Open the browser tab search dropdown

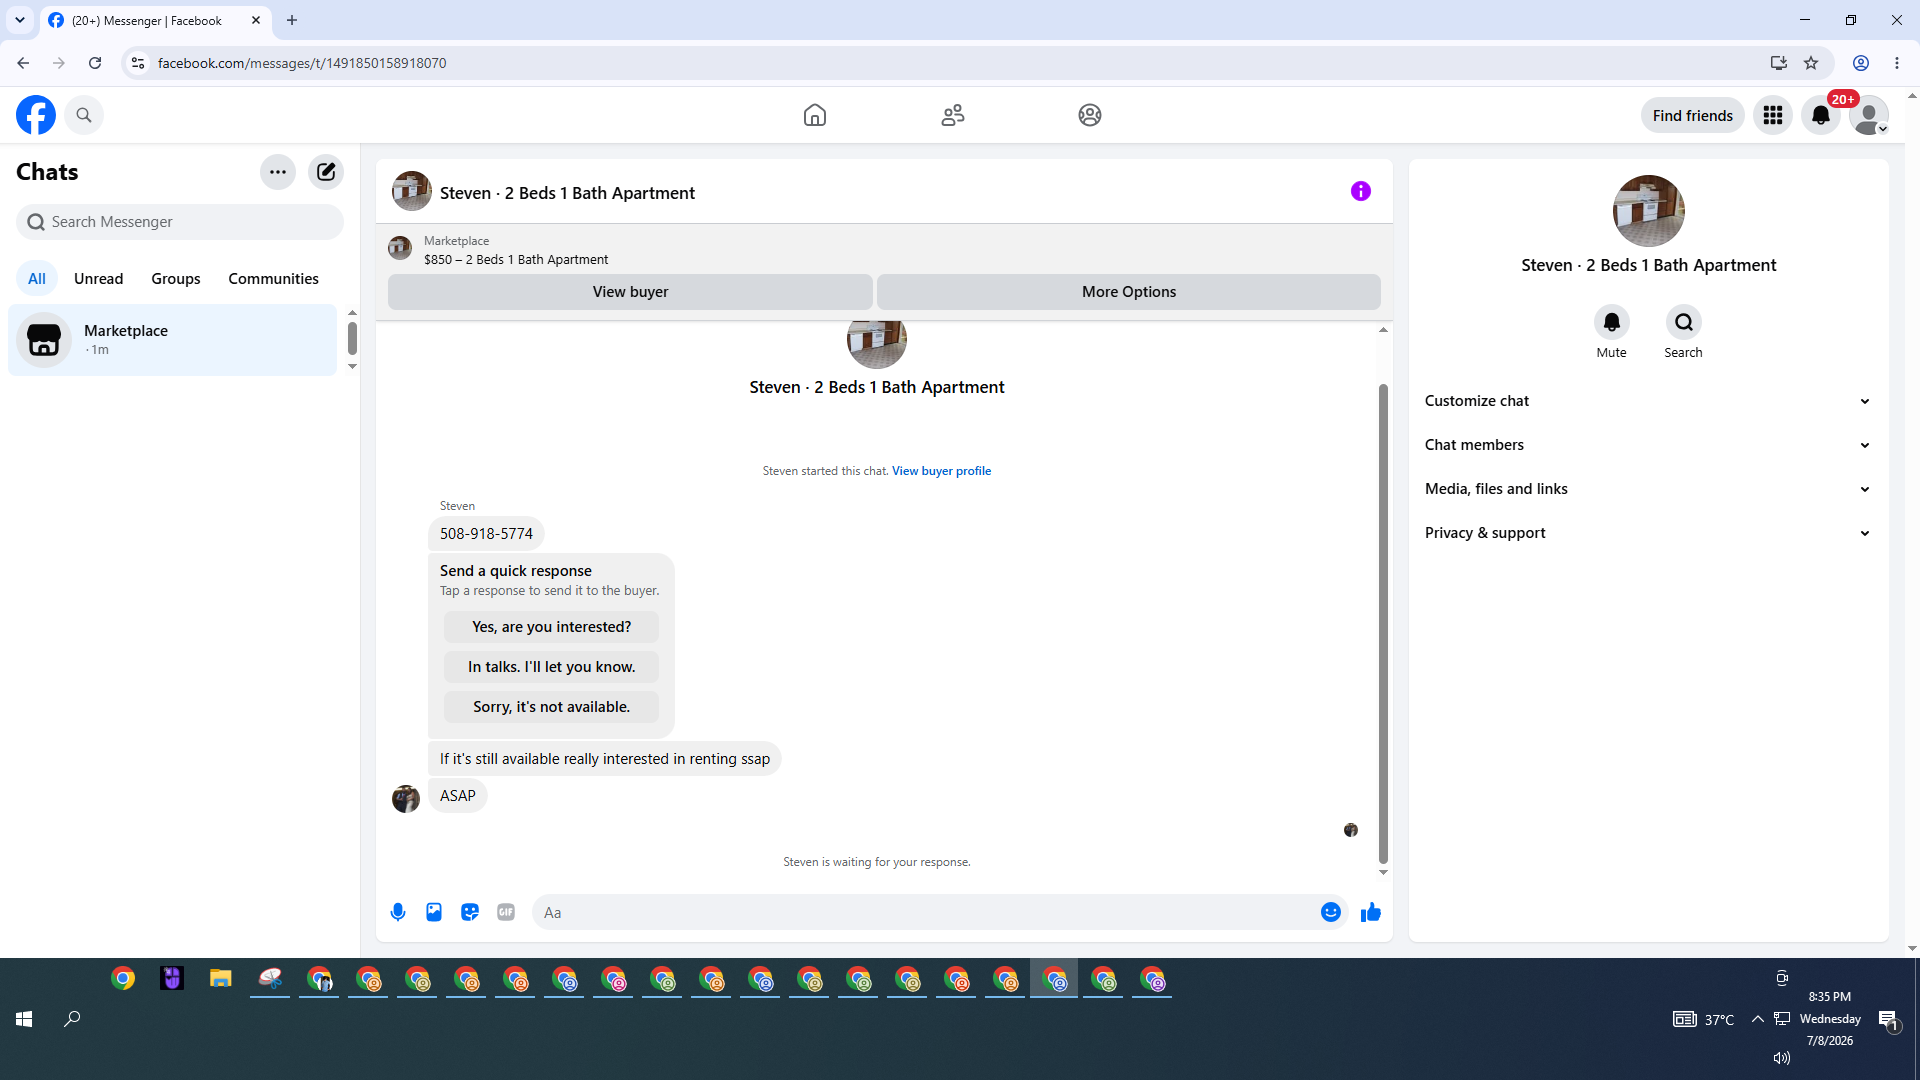click(x=20, y=20)
